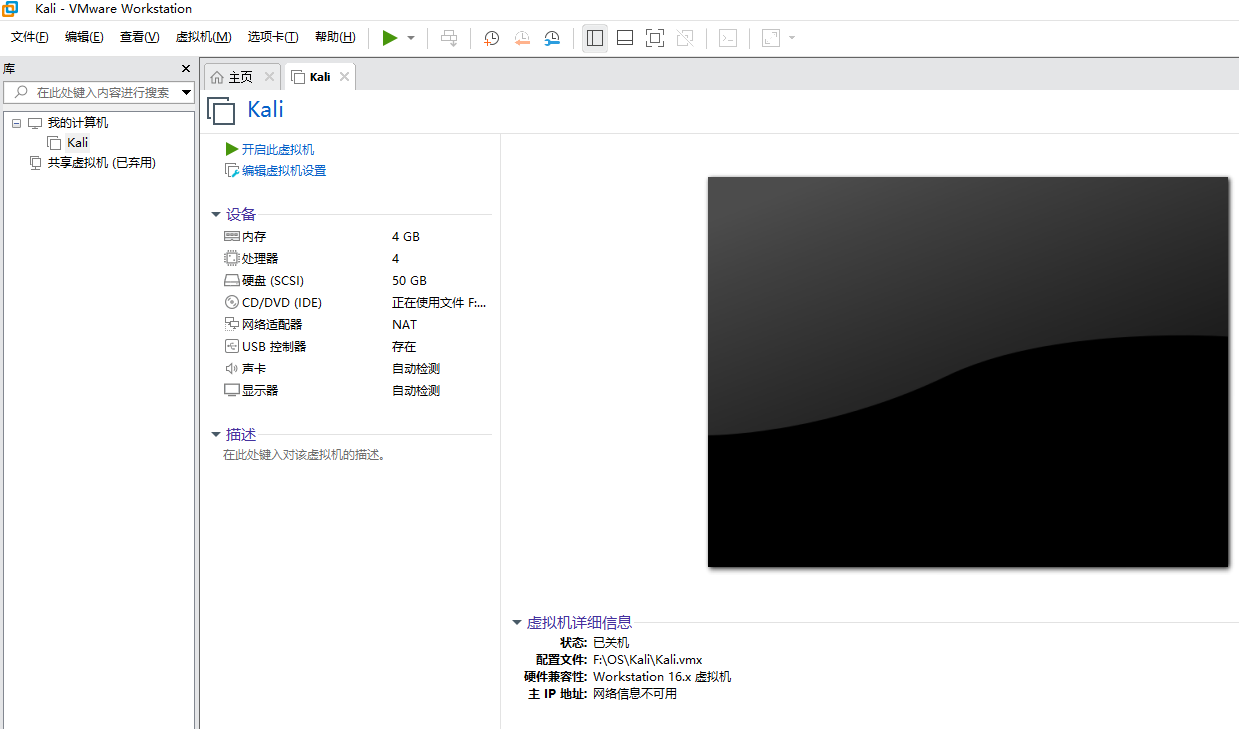The image size is (1239, 729).
Task: Click the CD/DVD (IDE) disc icon
Action: (232, 302)
